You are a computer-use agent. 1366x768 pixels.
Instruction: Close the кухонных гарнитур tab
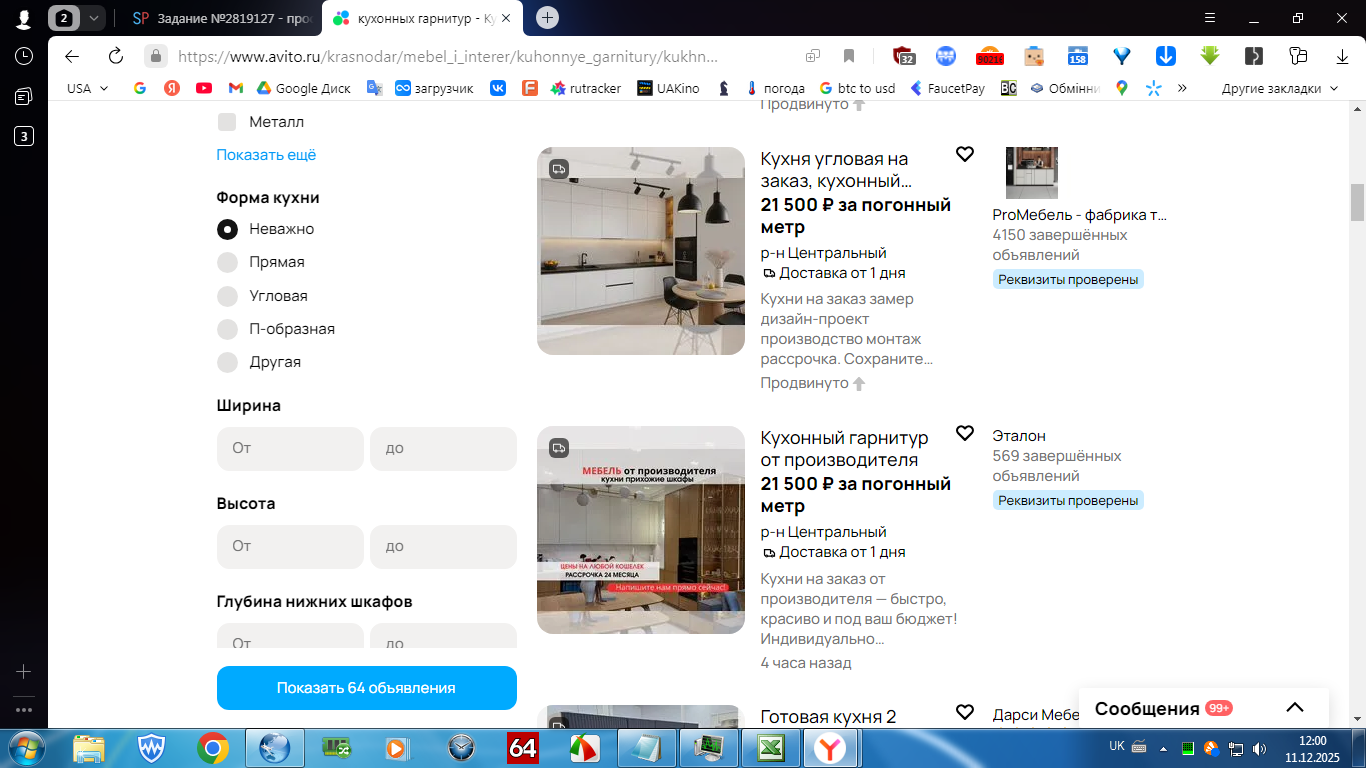(x=505, y=18)
